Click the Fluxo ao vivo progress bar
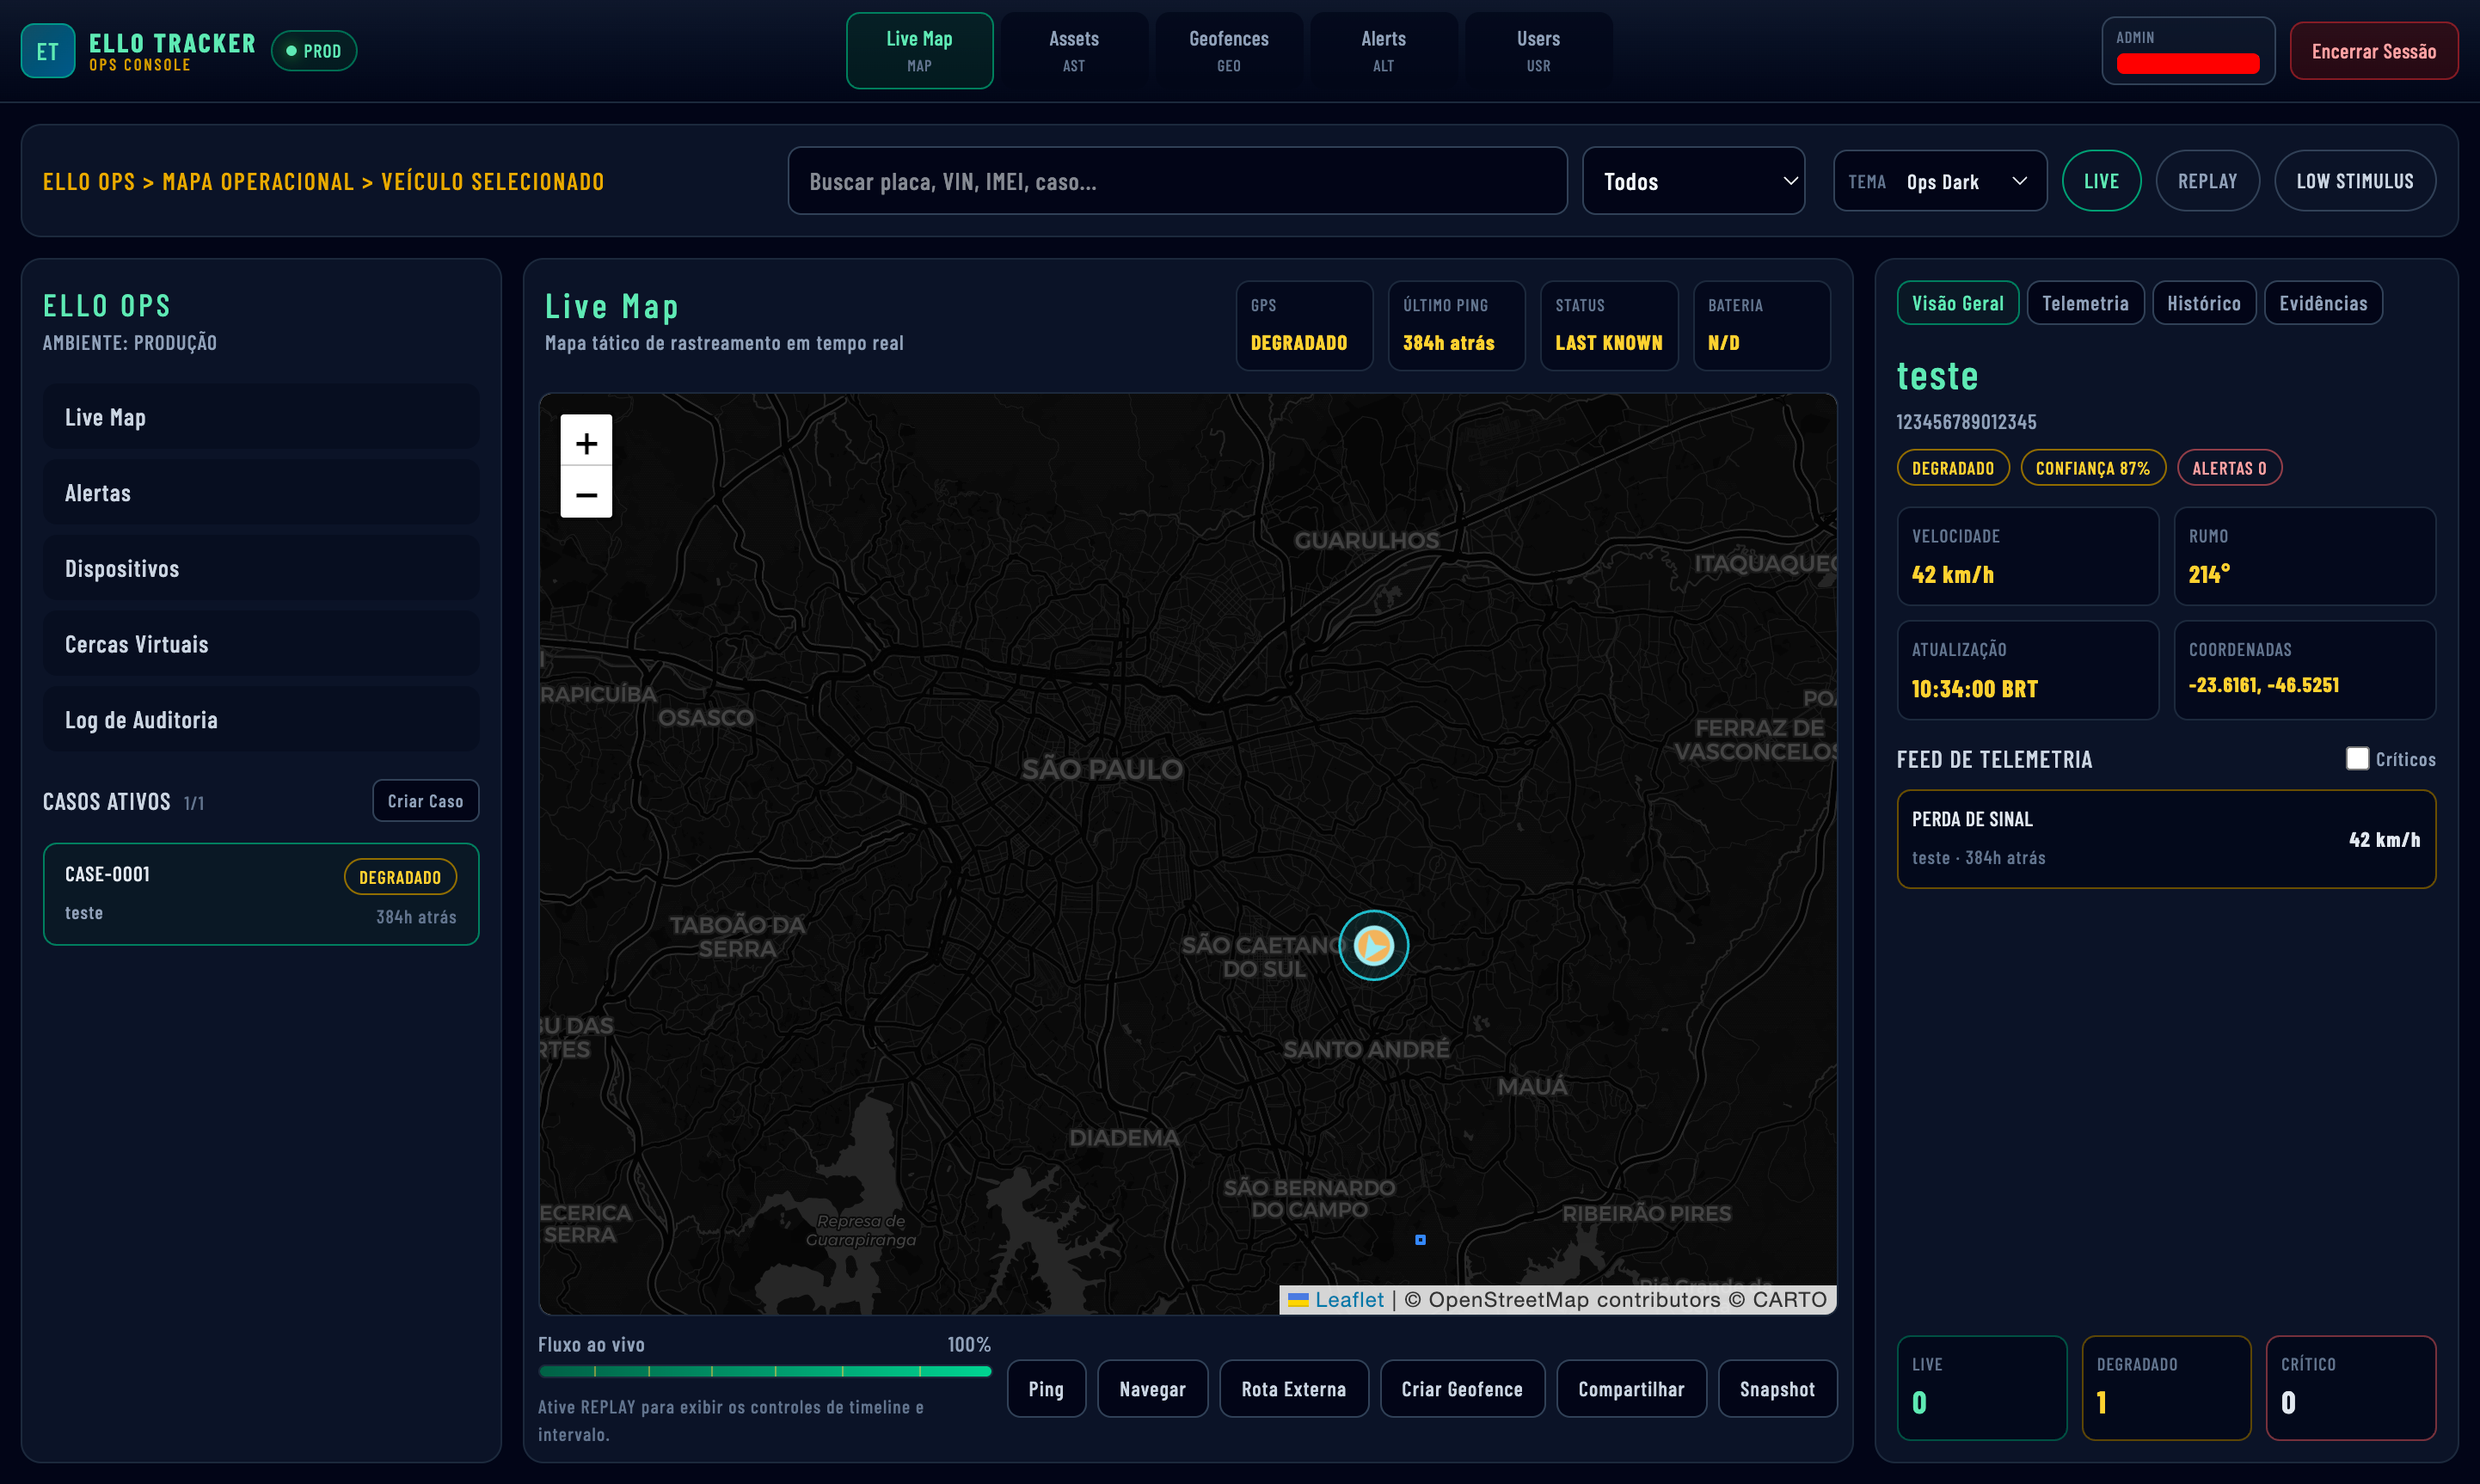 pyautogui.click(x=764, y=1371)
